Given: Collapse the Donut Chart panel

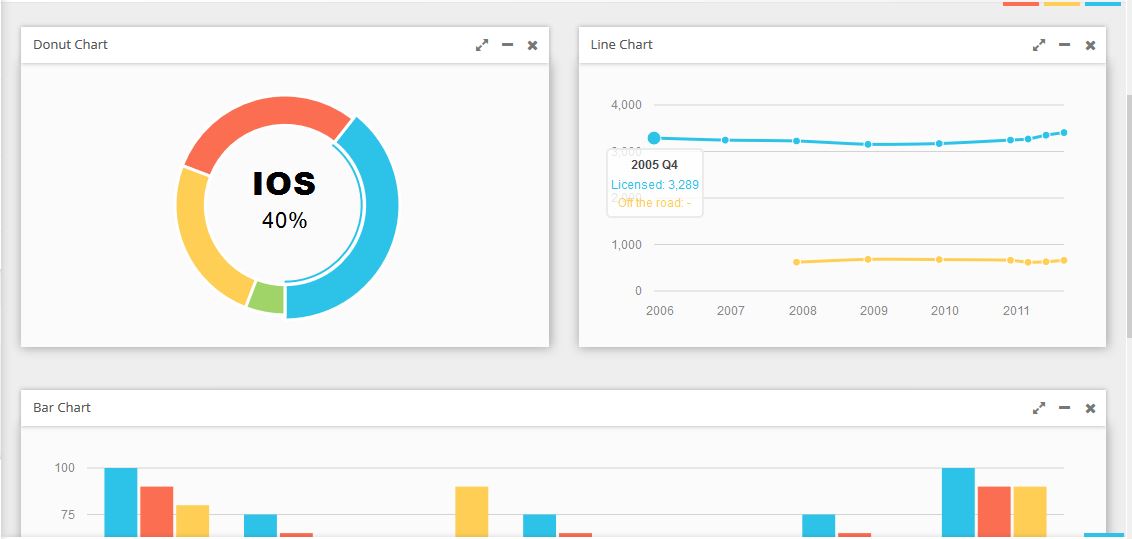Looking at the screenshot, I should pos(508,45).
